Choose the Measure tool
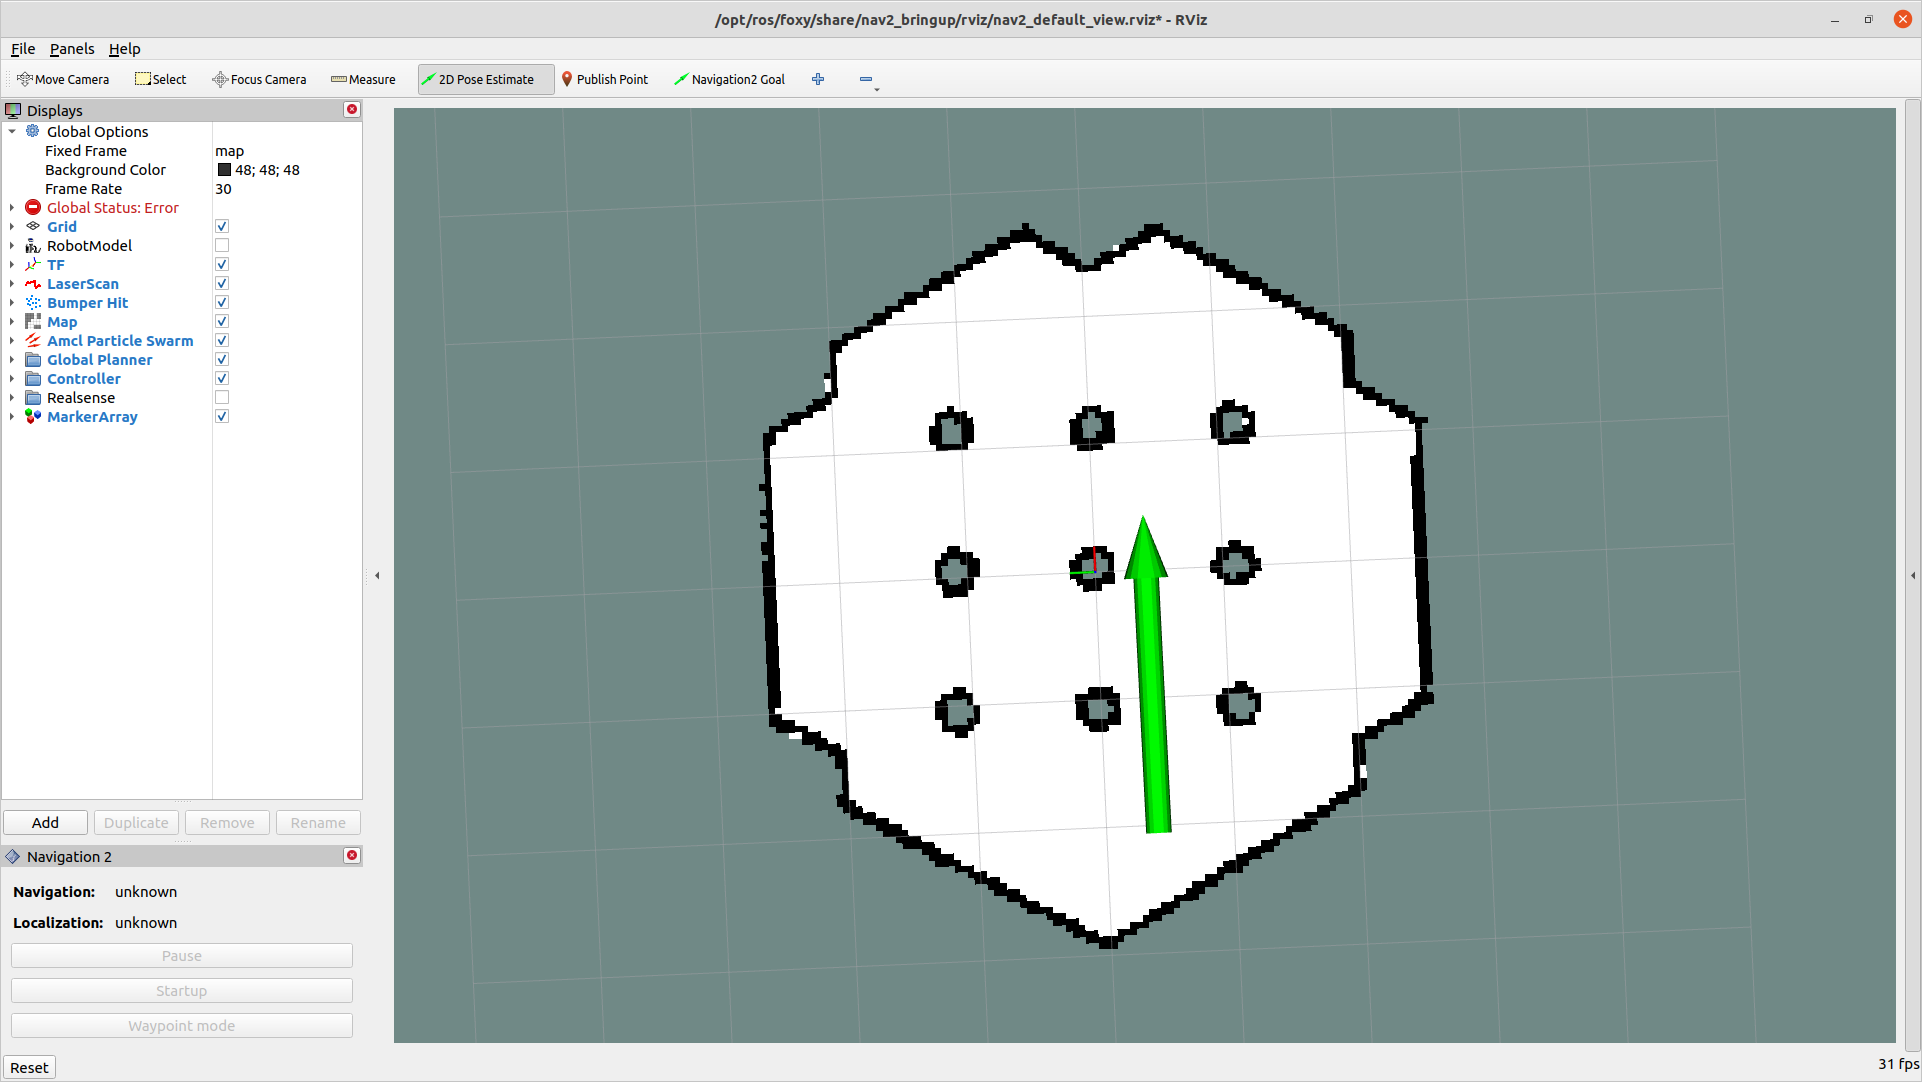1922x1082 pixels. point(363,79)
